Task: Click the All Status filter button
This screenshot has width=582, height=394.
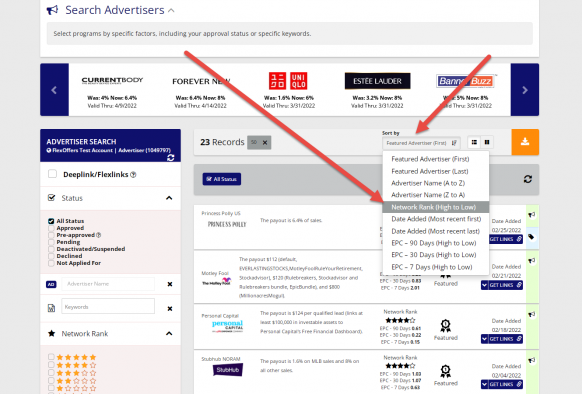Action: pyautogui.click(x=222, y=179)
